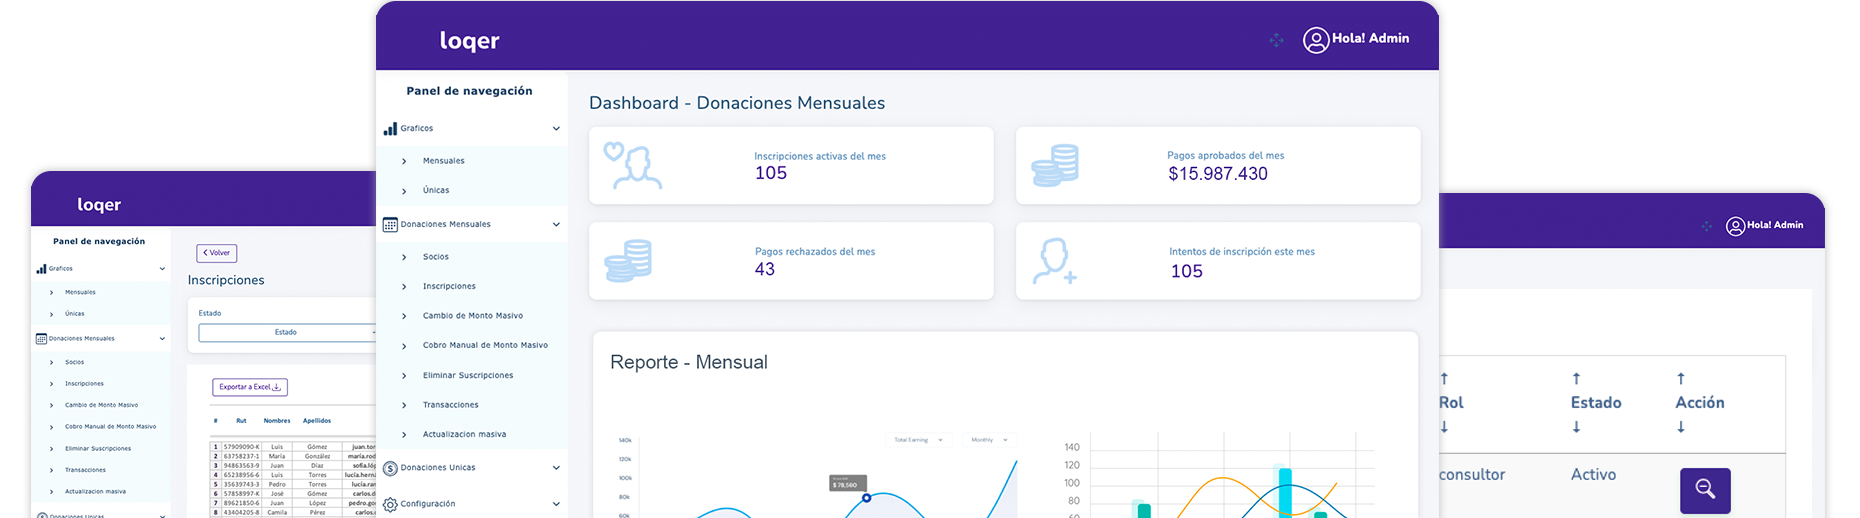This screenshot has height=518, width=1860.
Task: Click the coins icon on the Pagos aprobados card
Action: click(1055, 165)
